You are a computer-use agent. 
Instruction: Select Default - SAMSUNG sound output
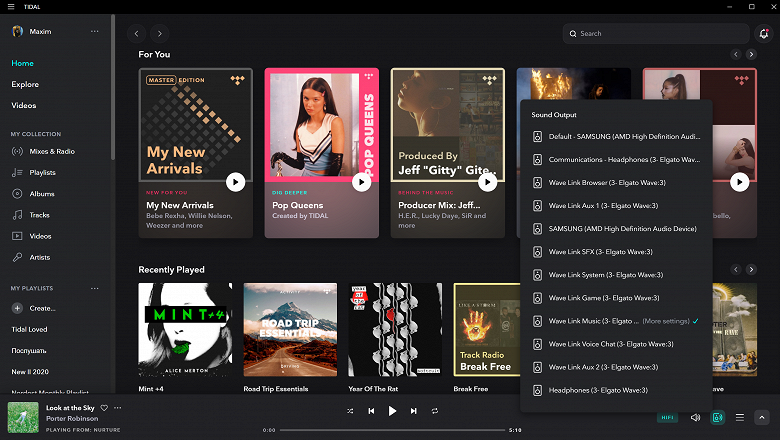pos(616,137)
